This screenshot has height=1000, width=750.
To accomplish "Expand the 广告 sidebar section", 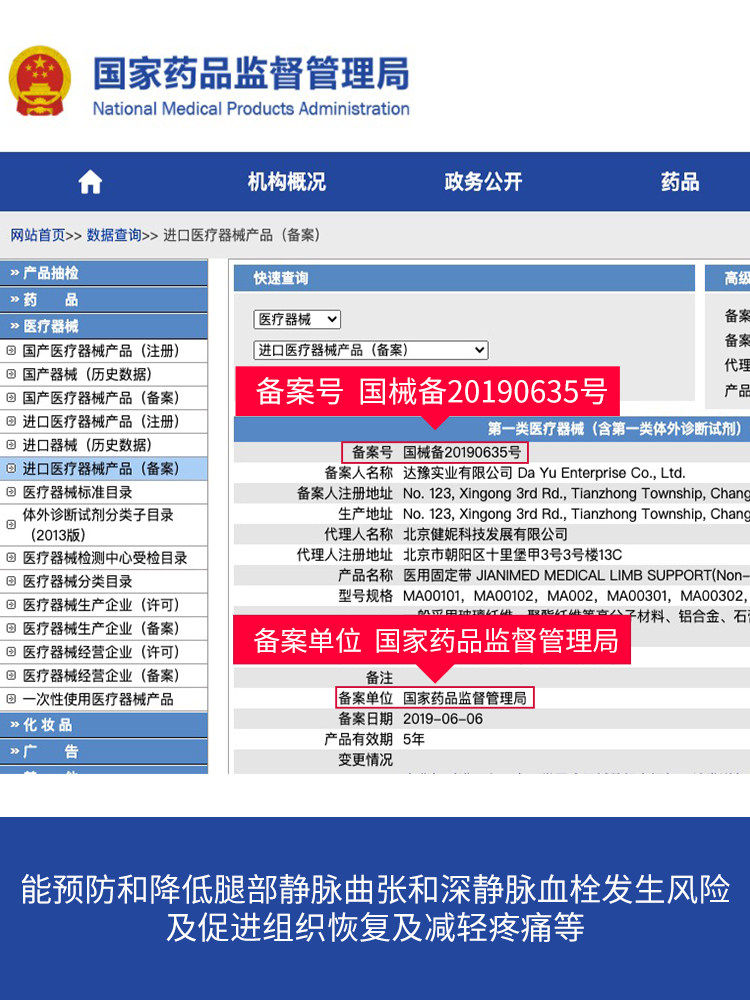I will [103, 751].
